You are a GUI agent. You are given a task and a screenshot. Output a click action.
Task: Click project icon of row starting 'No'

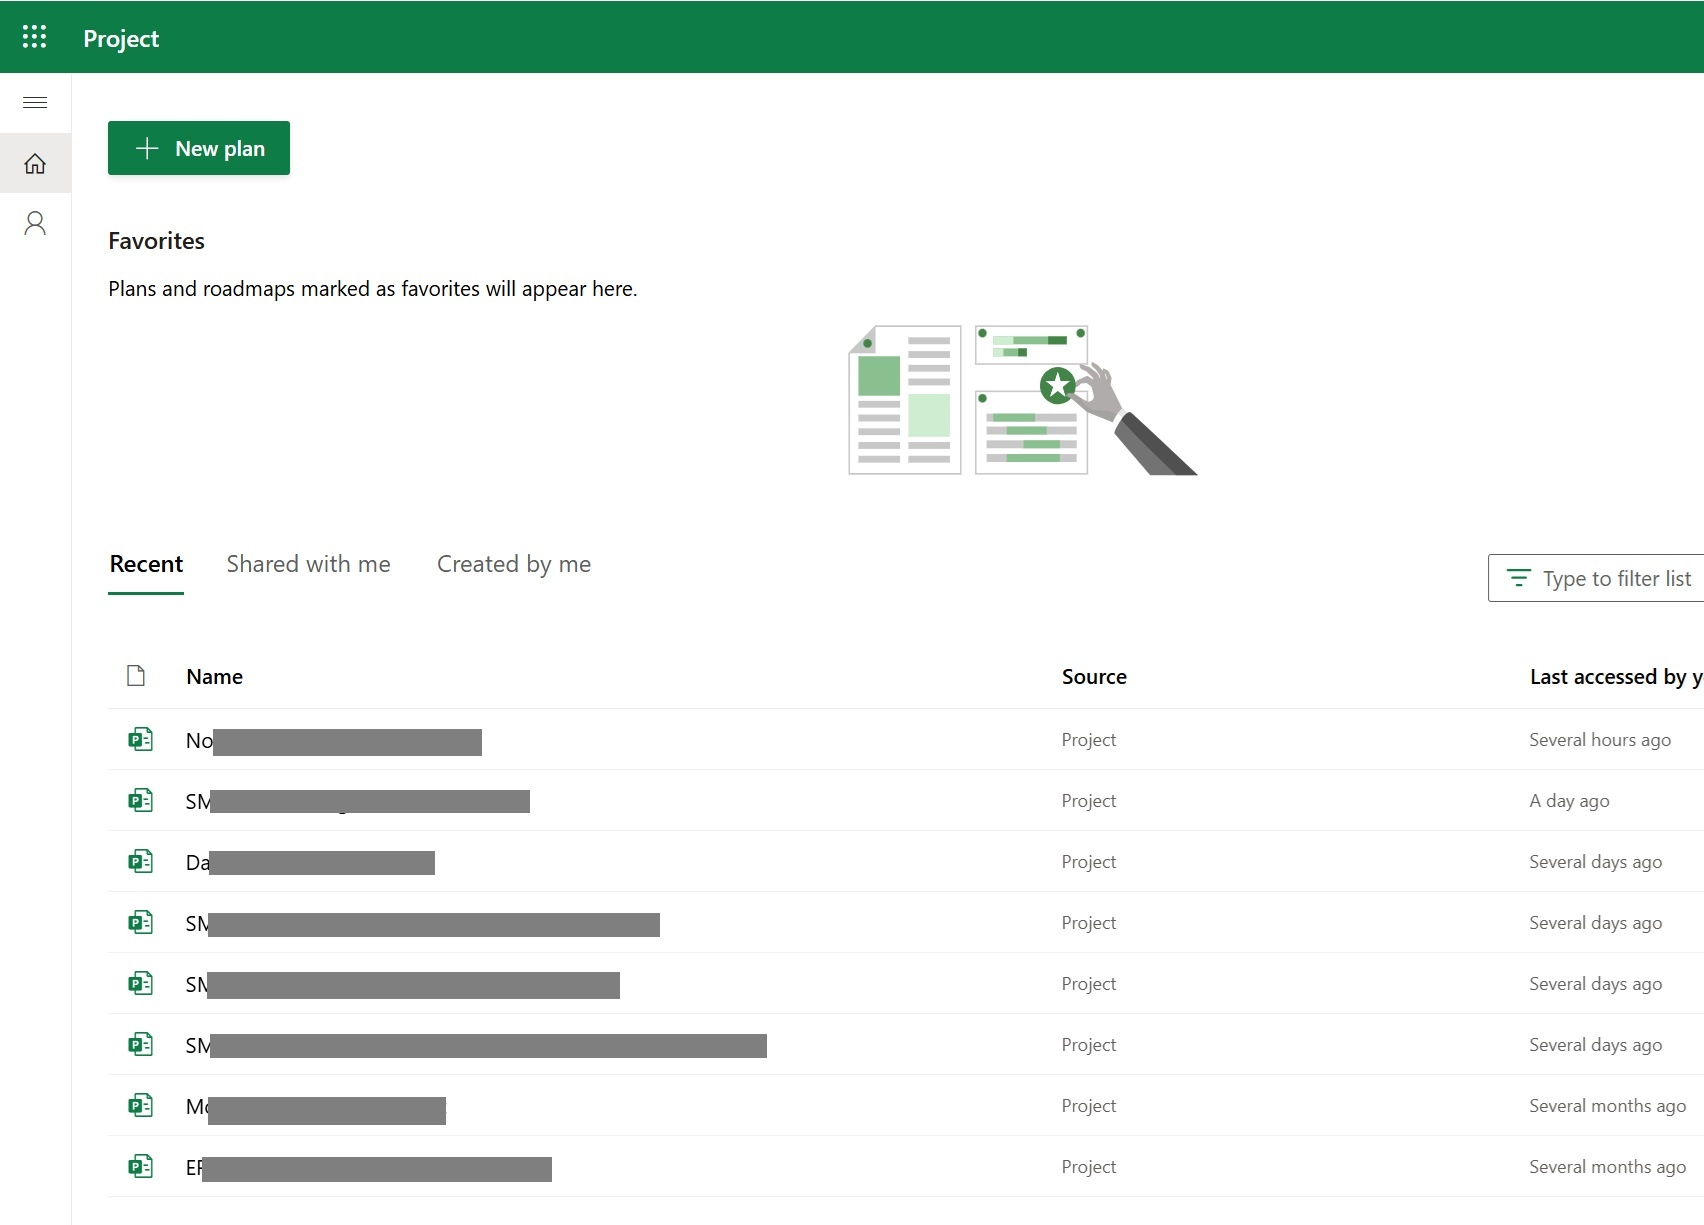click(x=141, y=740)
